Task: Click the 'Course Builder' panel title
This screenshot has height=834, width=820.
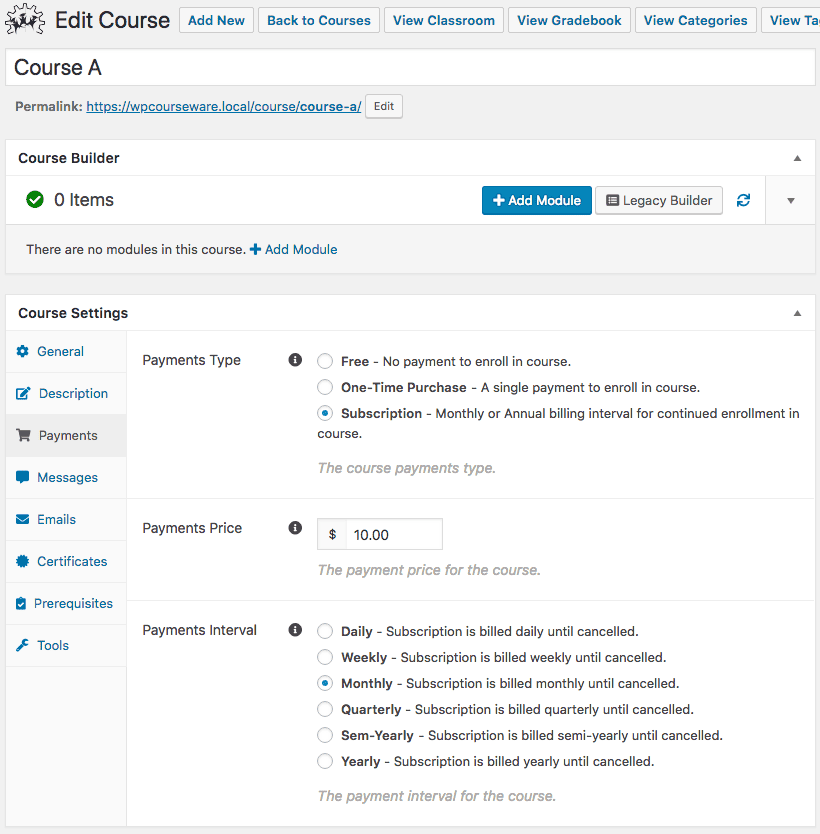Action: coord(69,158)
